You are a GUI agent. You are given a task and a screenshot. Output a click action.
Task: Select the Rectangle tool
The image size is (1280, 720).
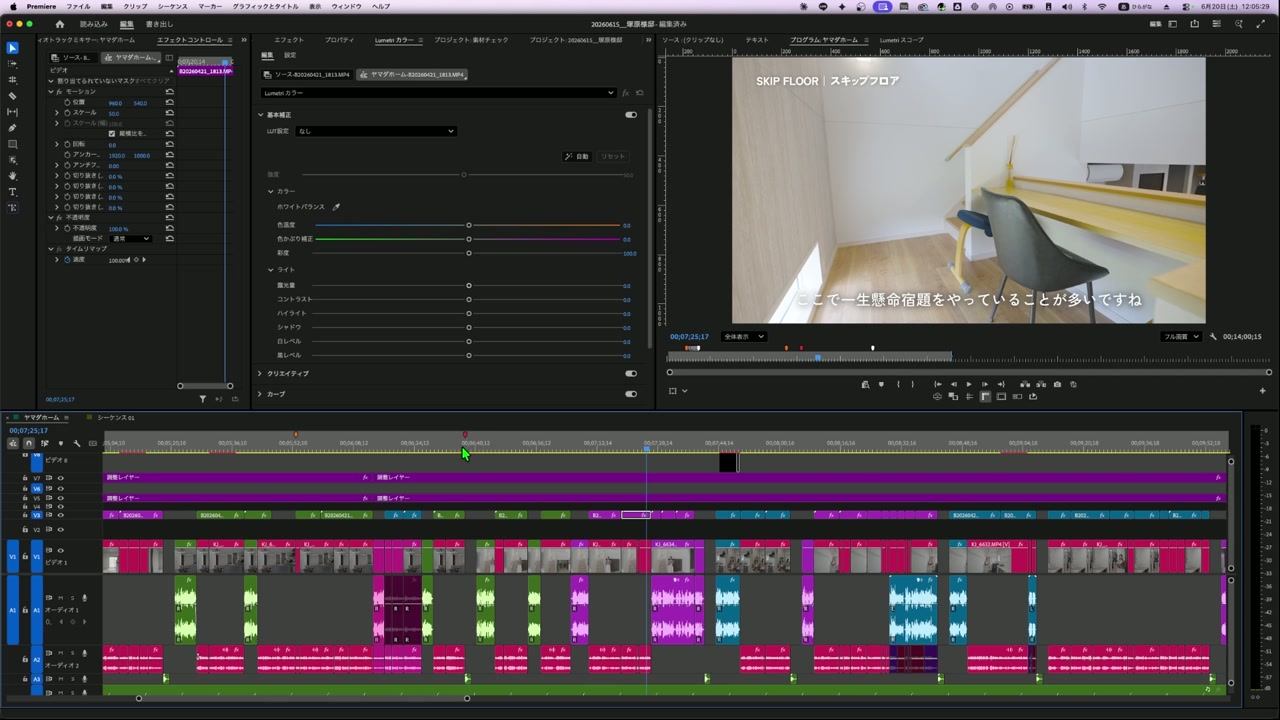tap(13, 144)
